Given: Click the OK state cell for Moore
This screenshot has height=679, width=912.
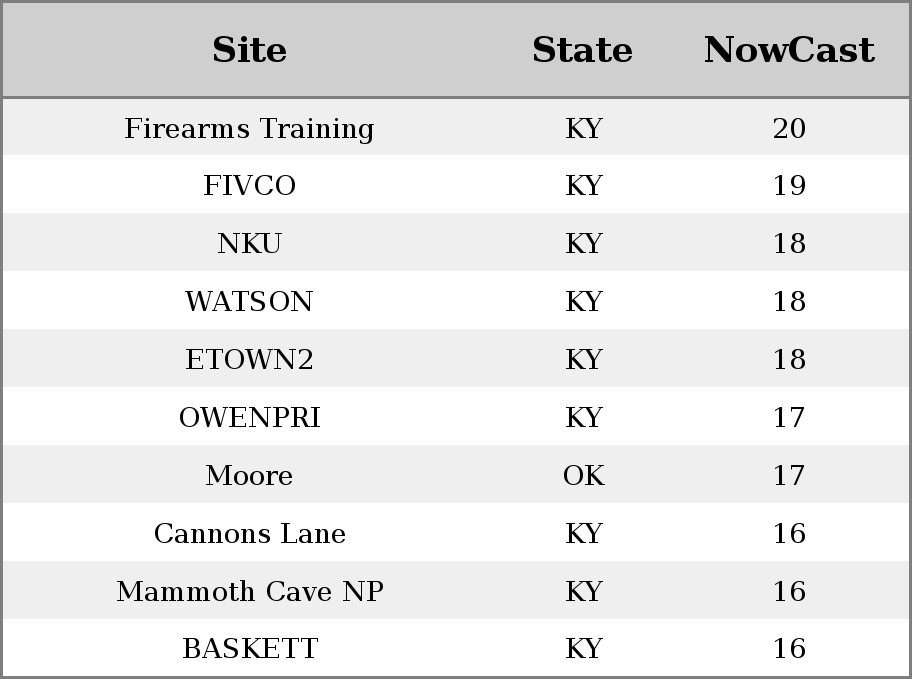Looking at the screenshot, I should click(x=583, y=475).
